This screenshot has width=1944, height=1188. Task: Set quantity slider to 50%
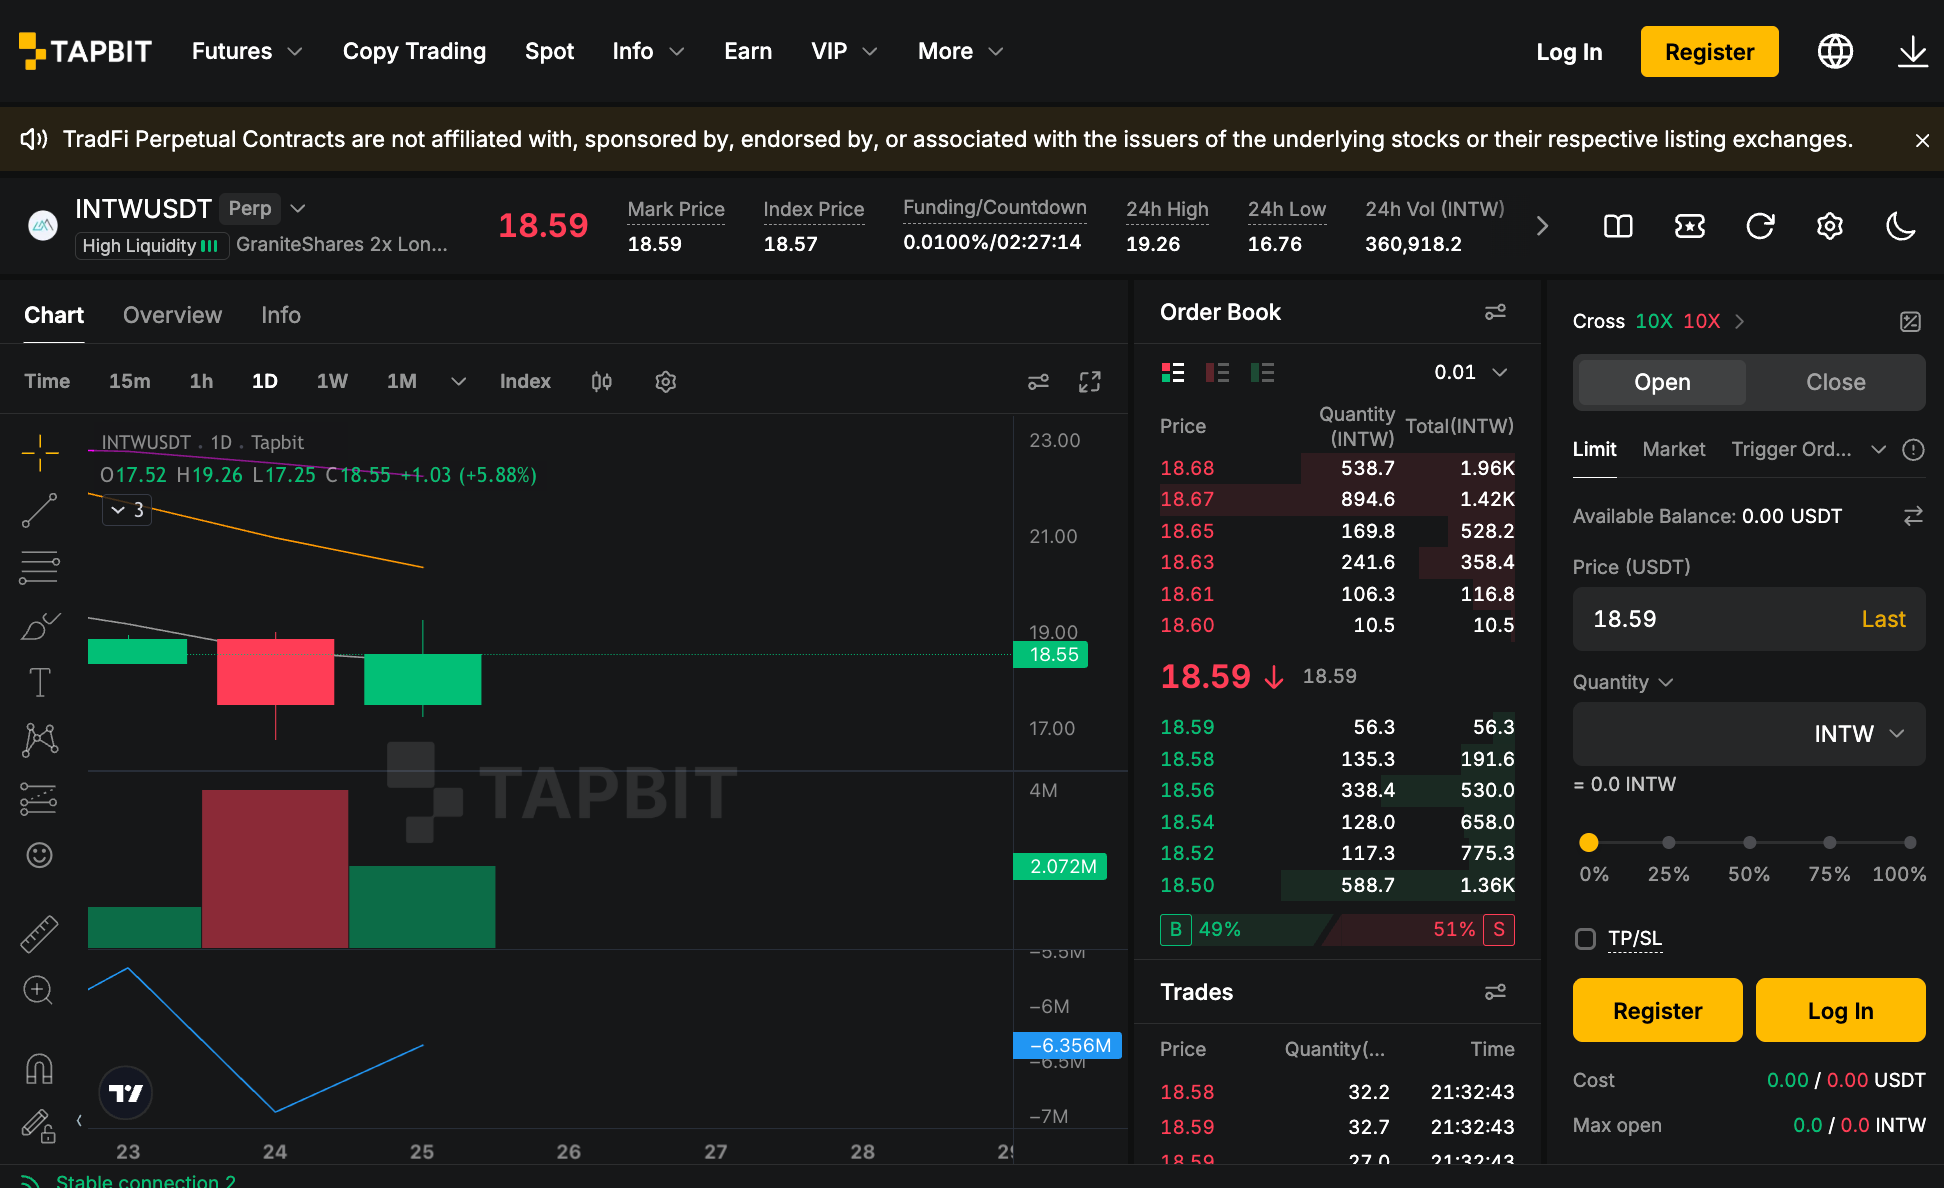1749,843
